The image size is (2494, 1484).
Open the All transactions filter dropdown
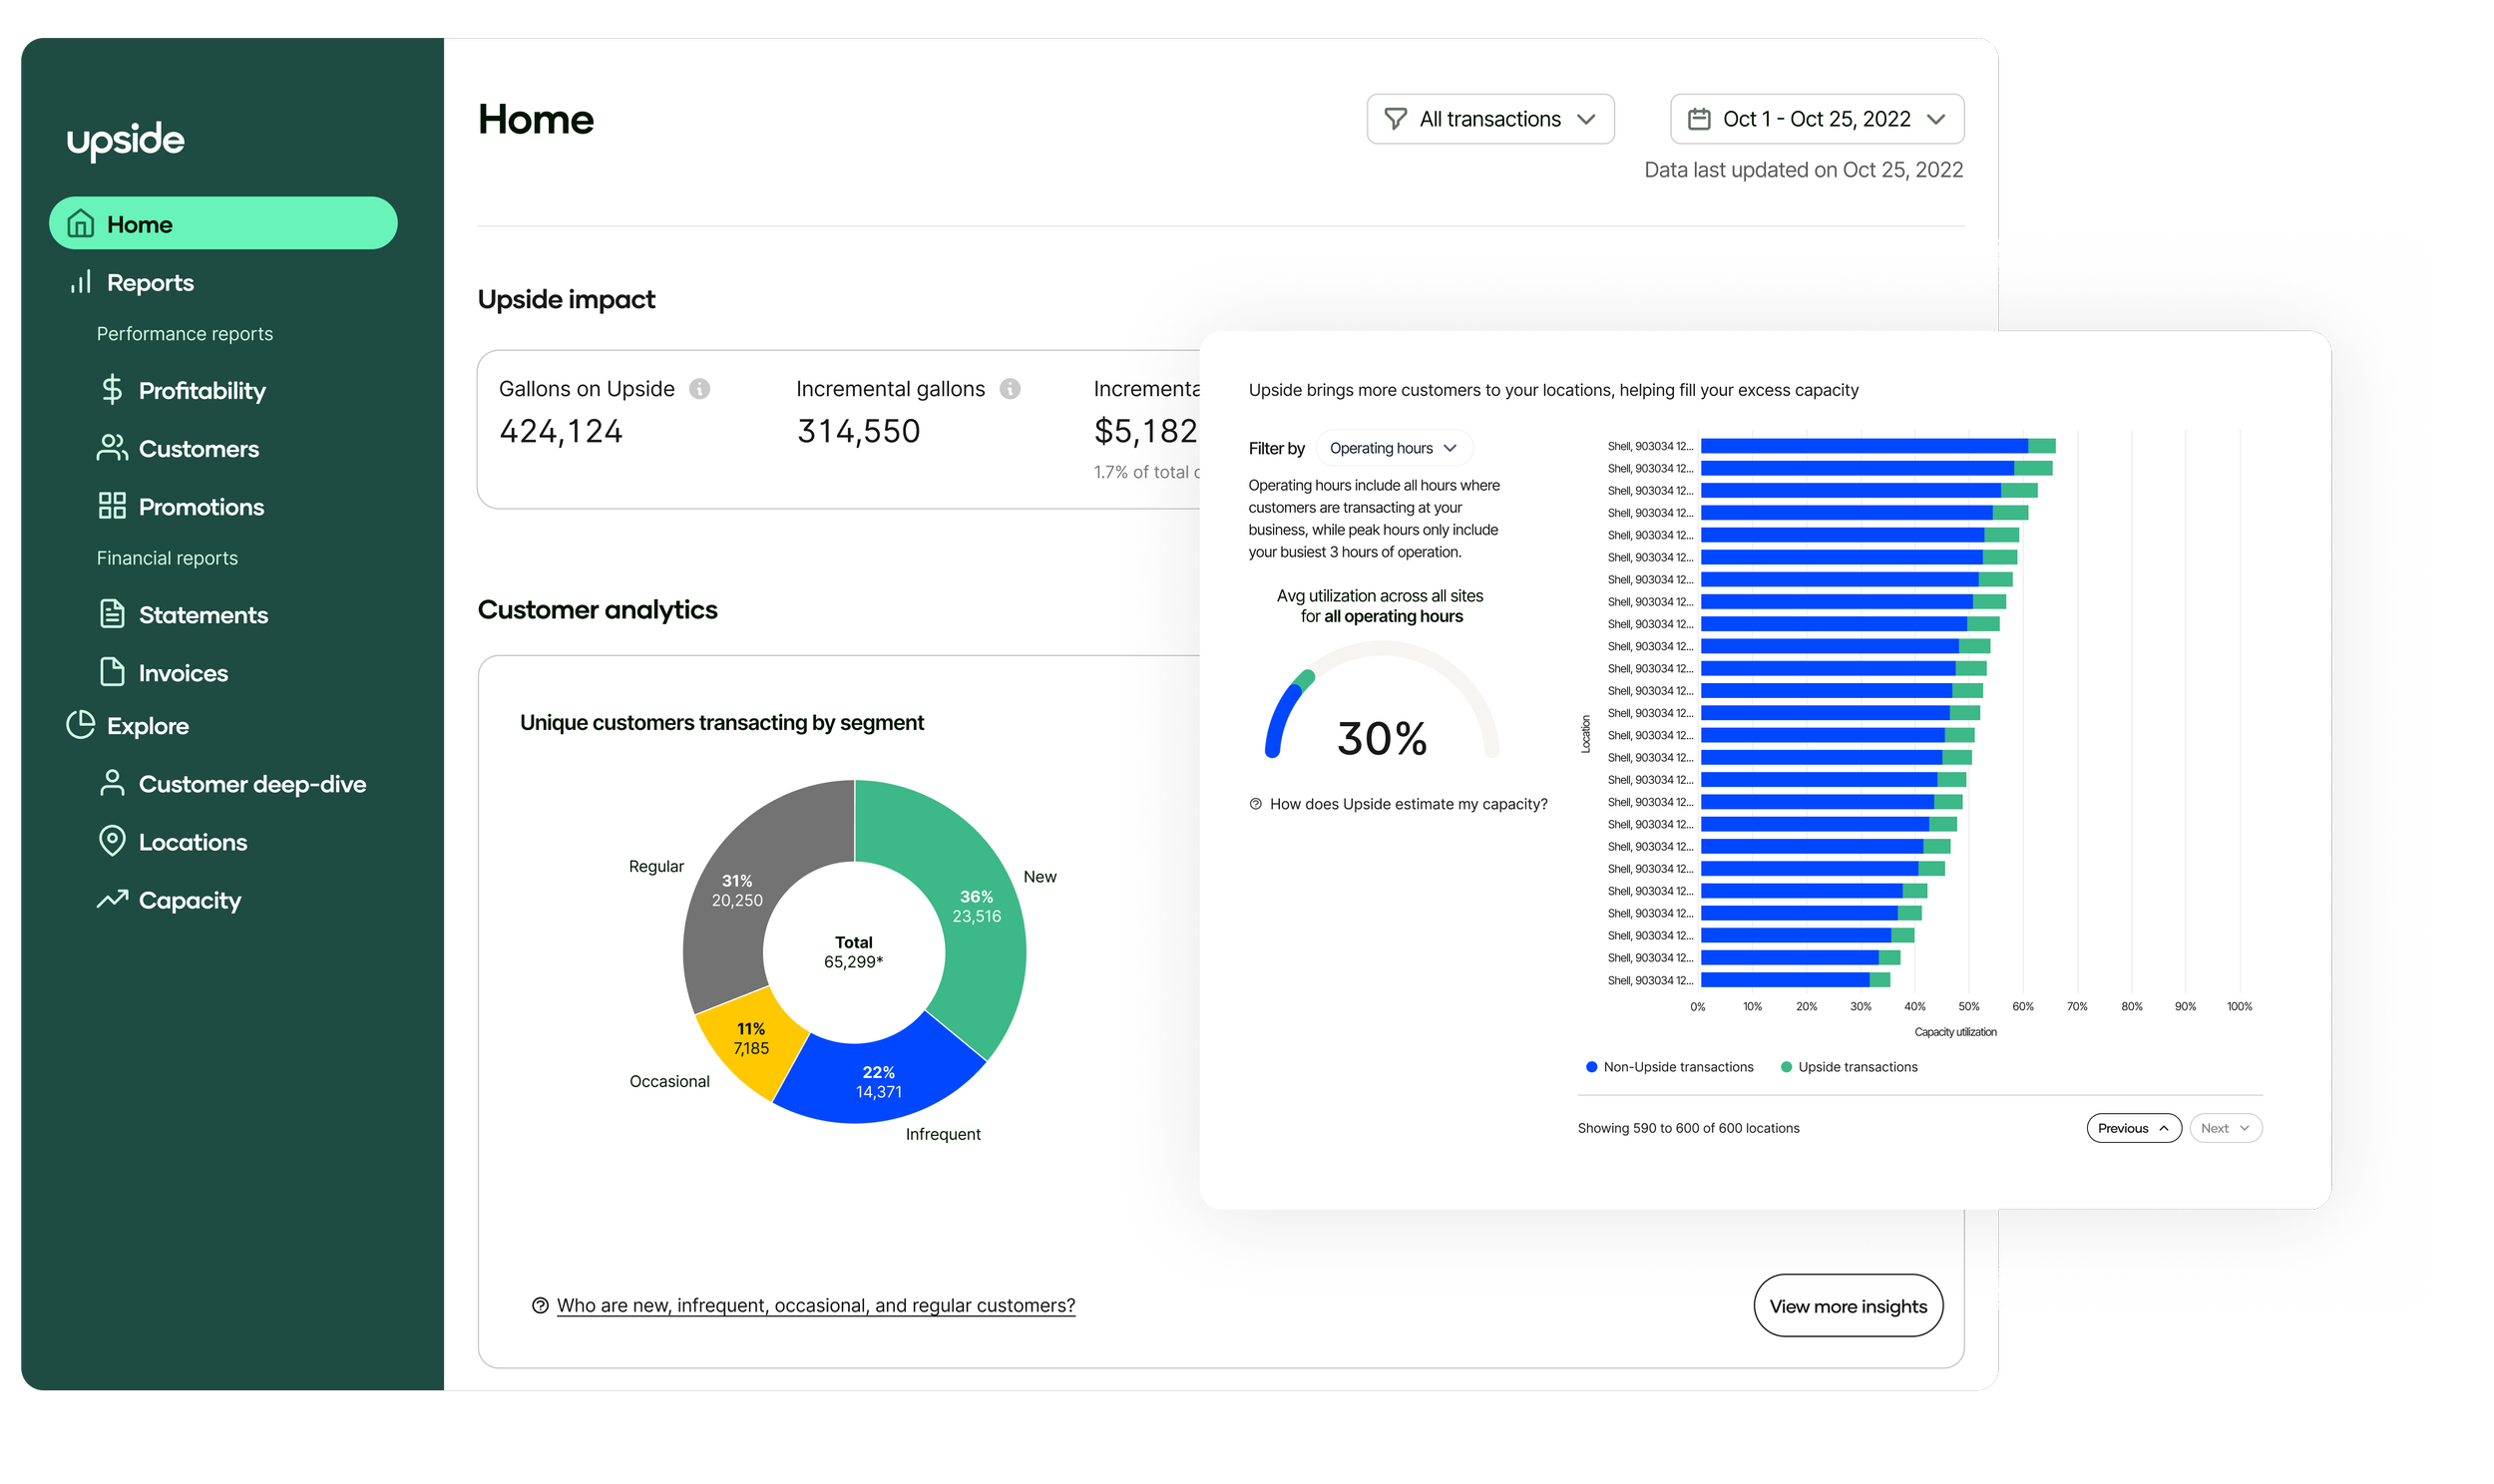pyautogui.click(x=1489, y=119)
